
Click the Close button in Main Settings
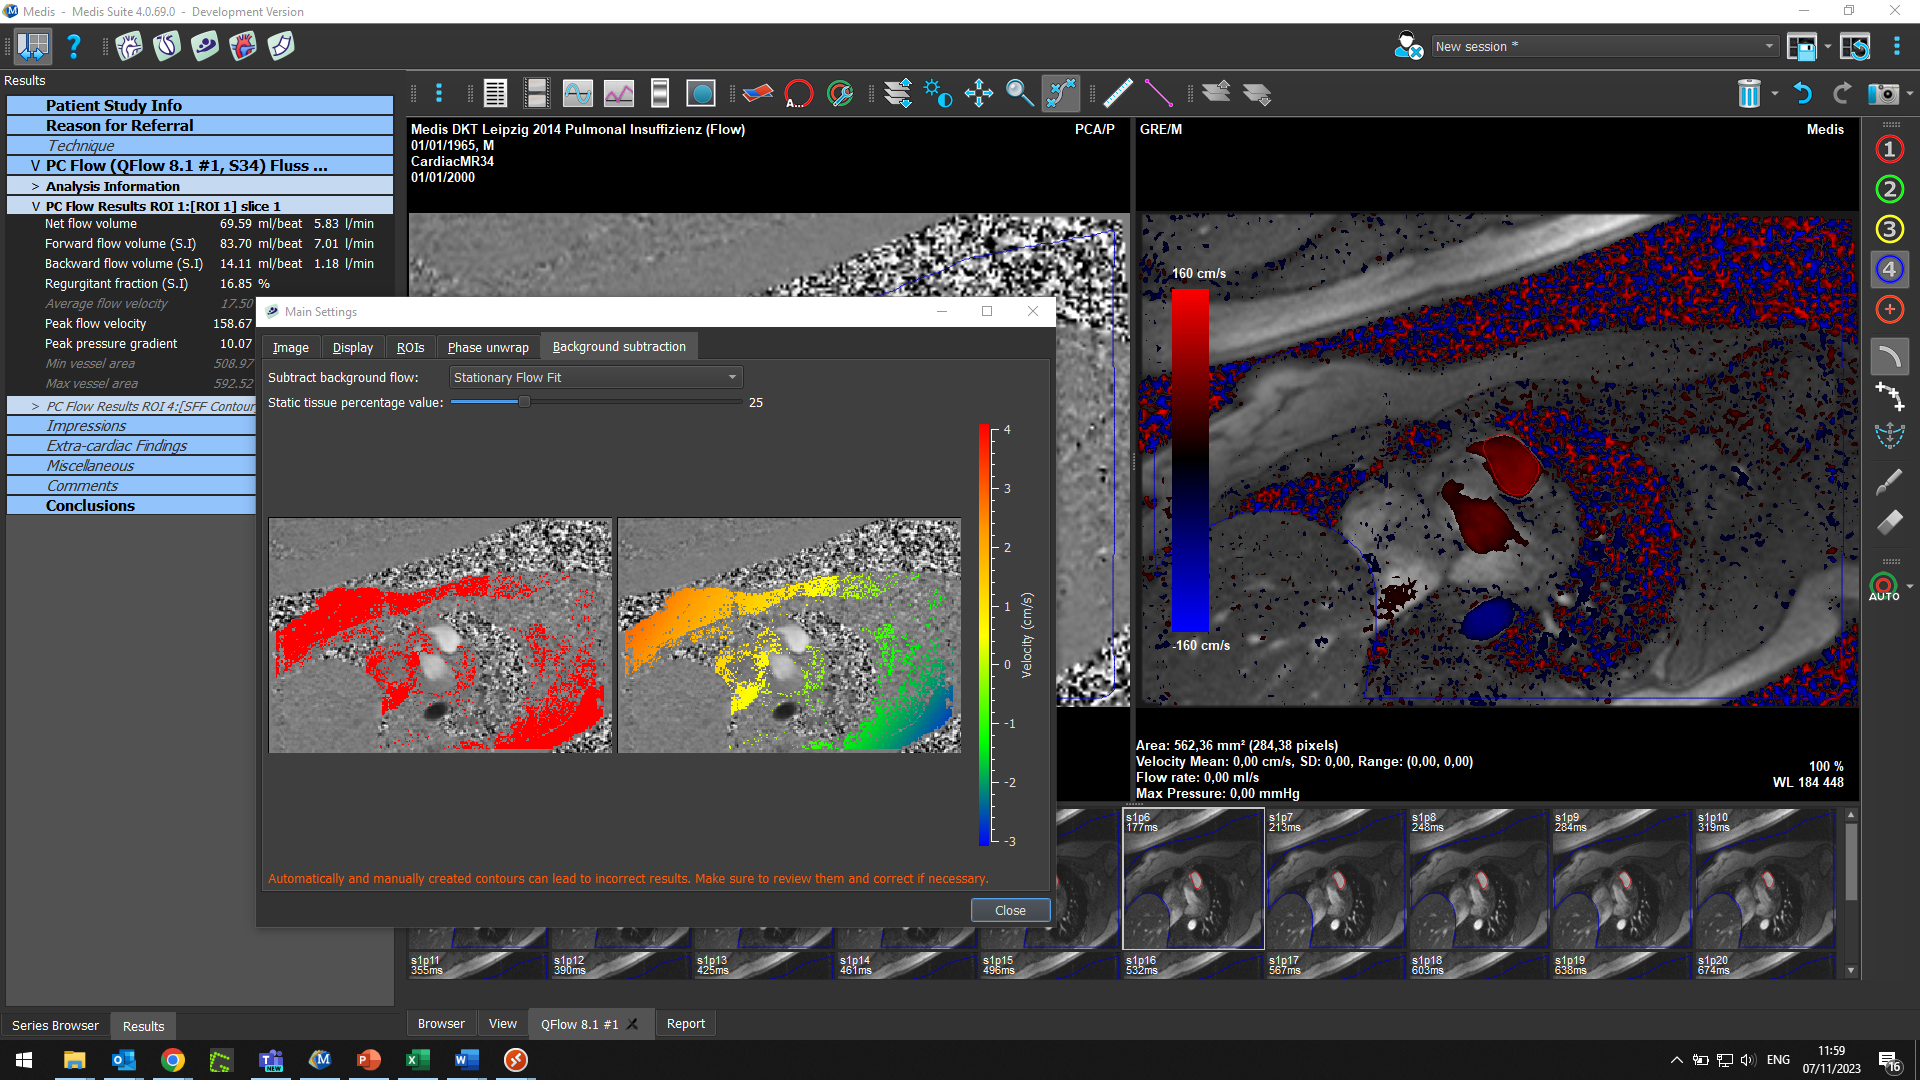coord(1010,910)
